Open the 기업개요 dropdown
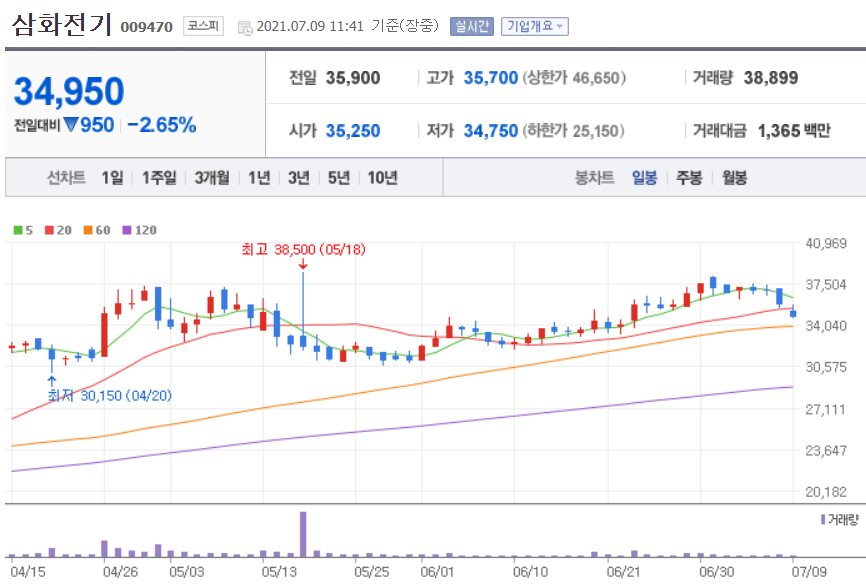Image resolution: width=866 pixels, height=587 pixels. coord(535,26)
